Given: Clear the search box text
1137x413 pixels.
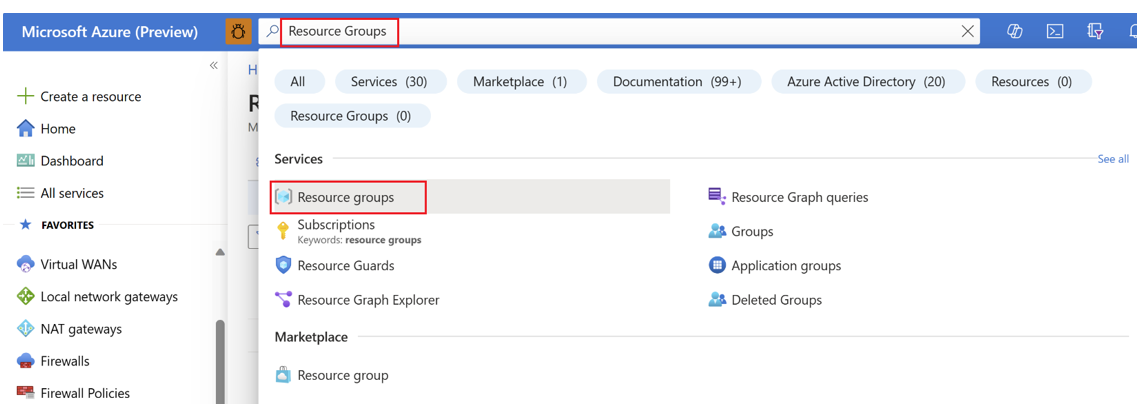Looking at the screenshot, I should pos(967,32).
